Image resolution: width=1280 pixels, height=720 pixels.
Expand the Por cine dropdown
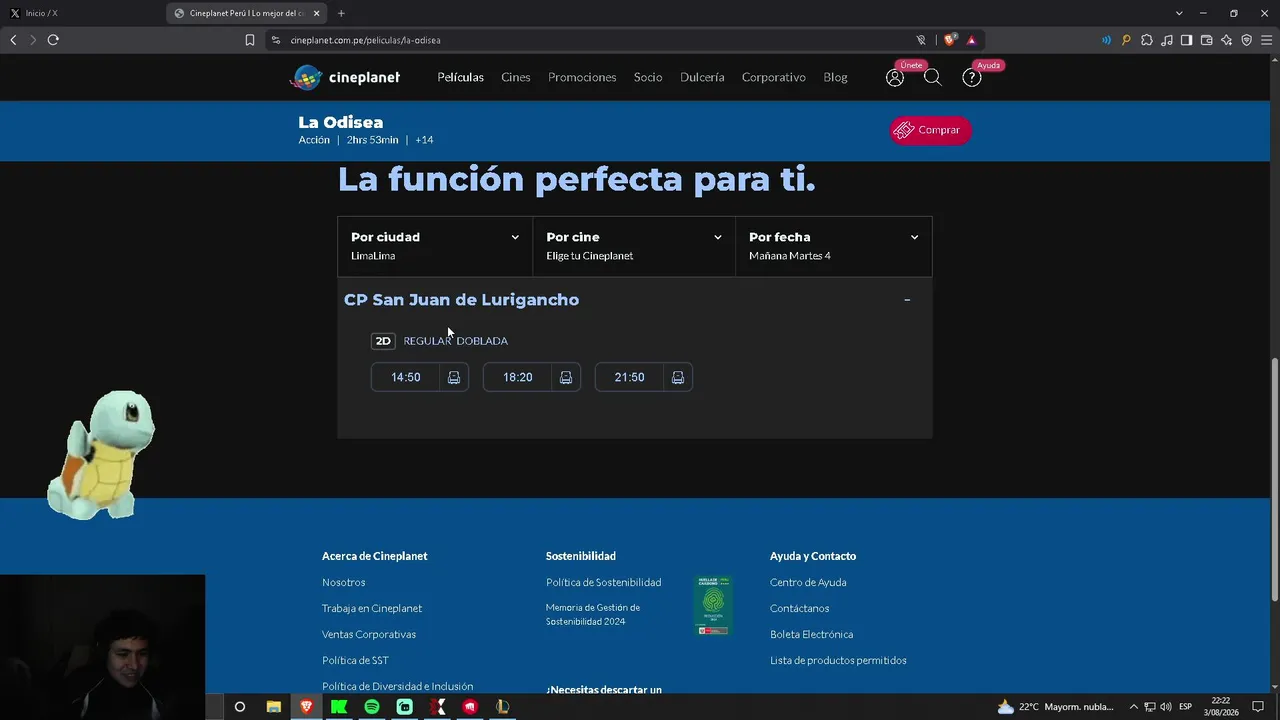(x=634, y=246)
